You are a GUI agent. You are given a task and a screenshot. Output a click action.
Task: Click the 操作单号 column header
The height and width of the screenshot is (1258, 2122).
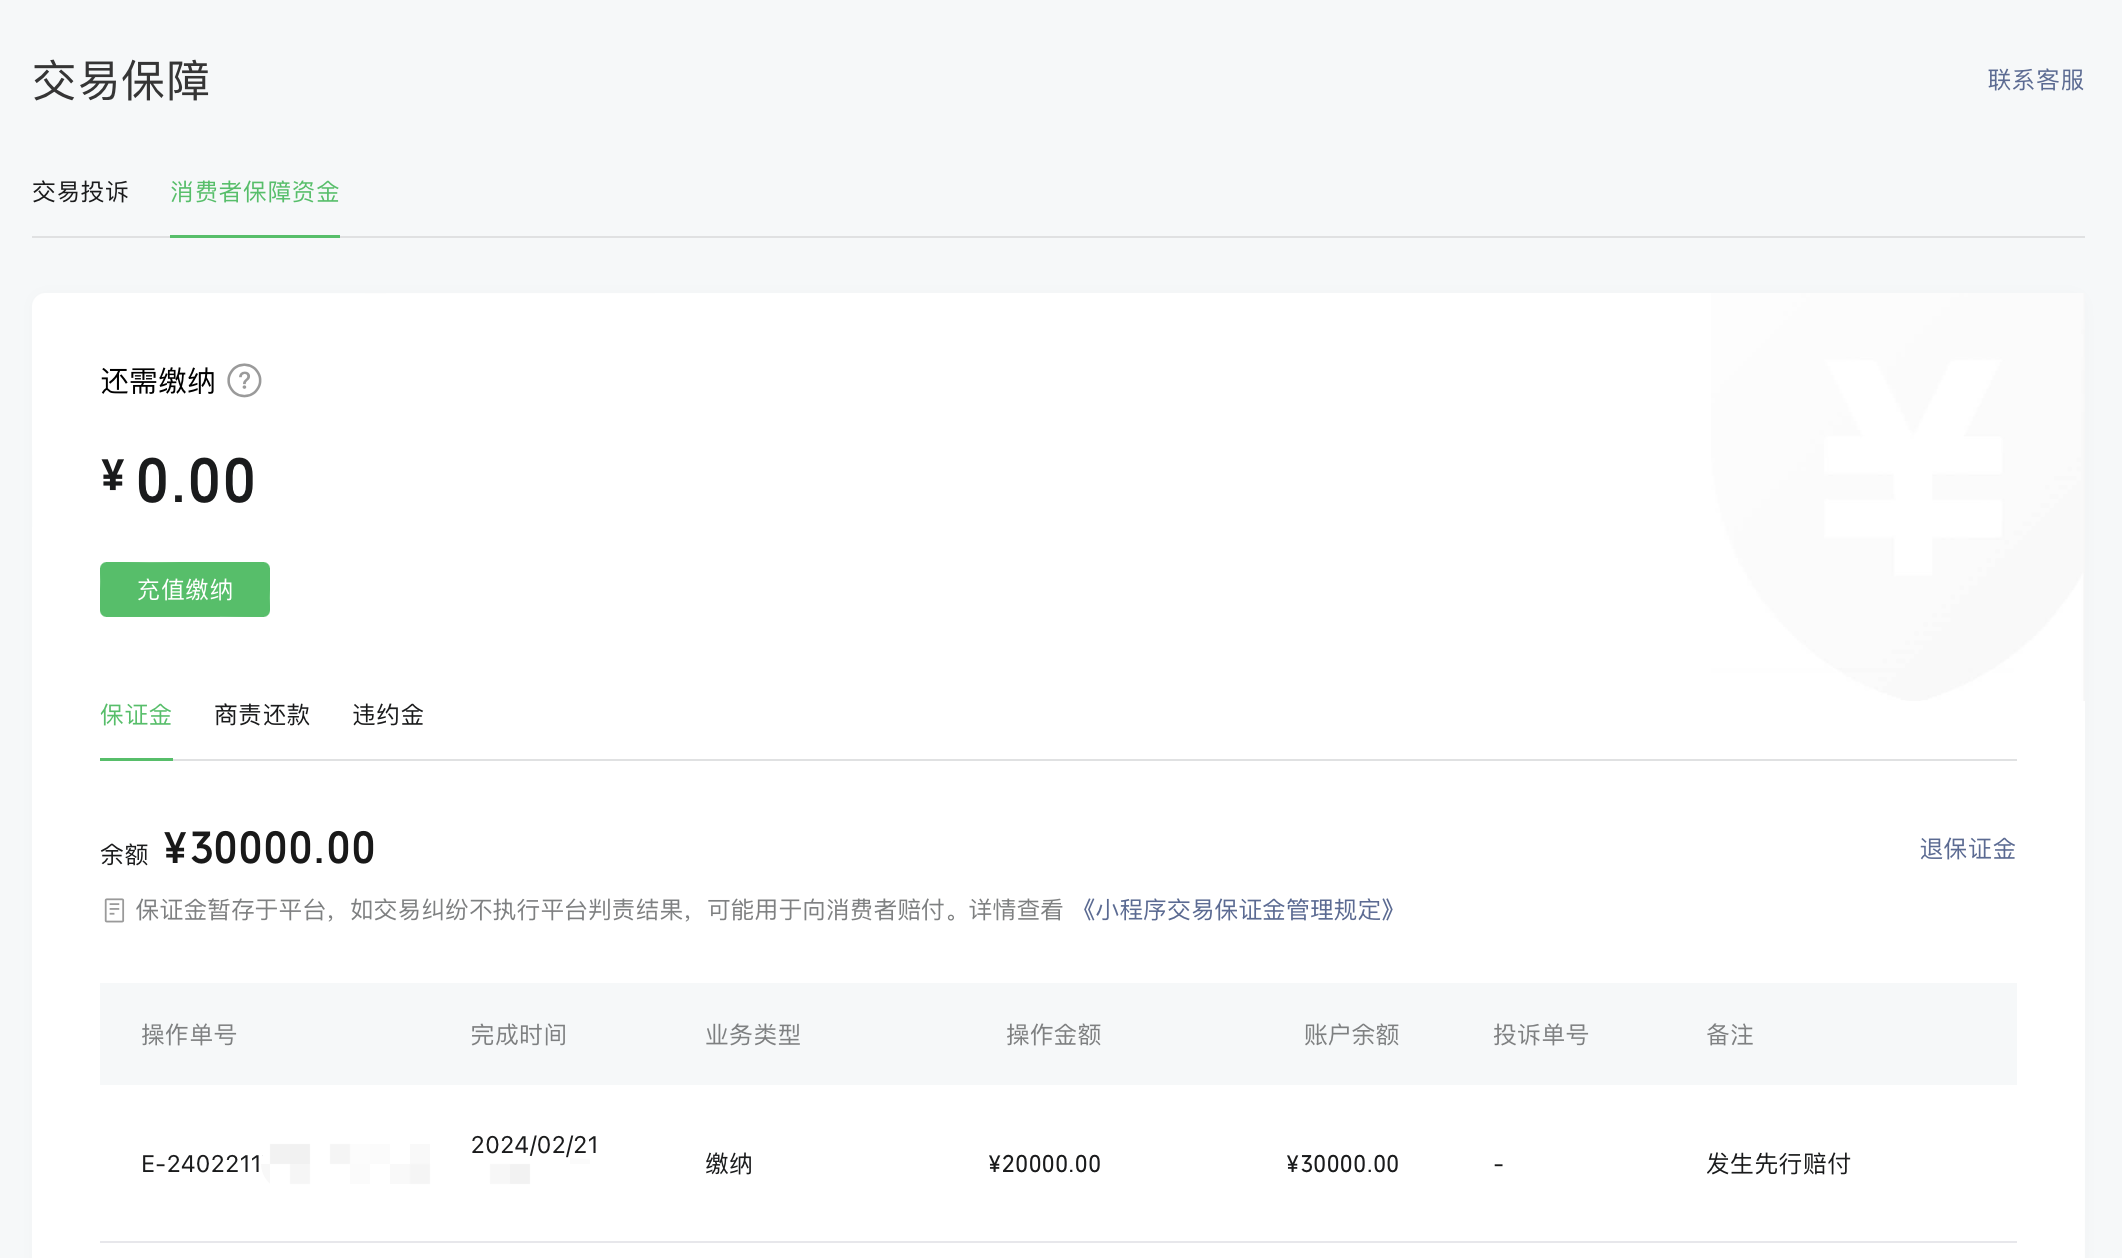[189, 1035]
